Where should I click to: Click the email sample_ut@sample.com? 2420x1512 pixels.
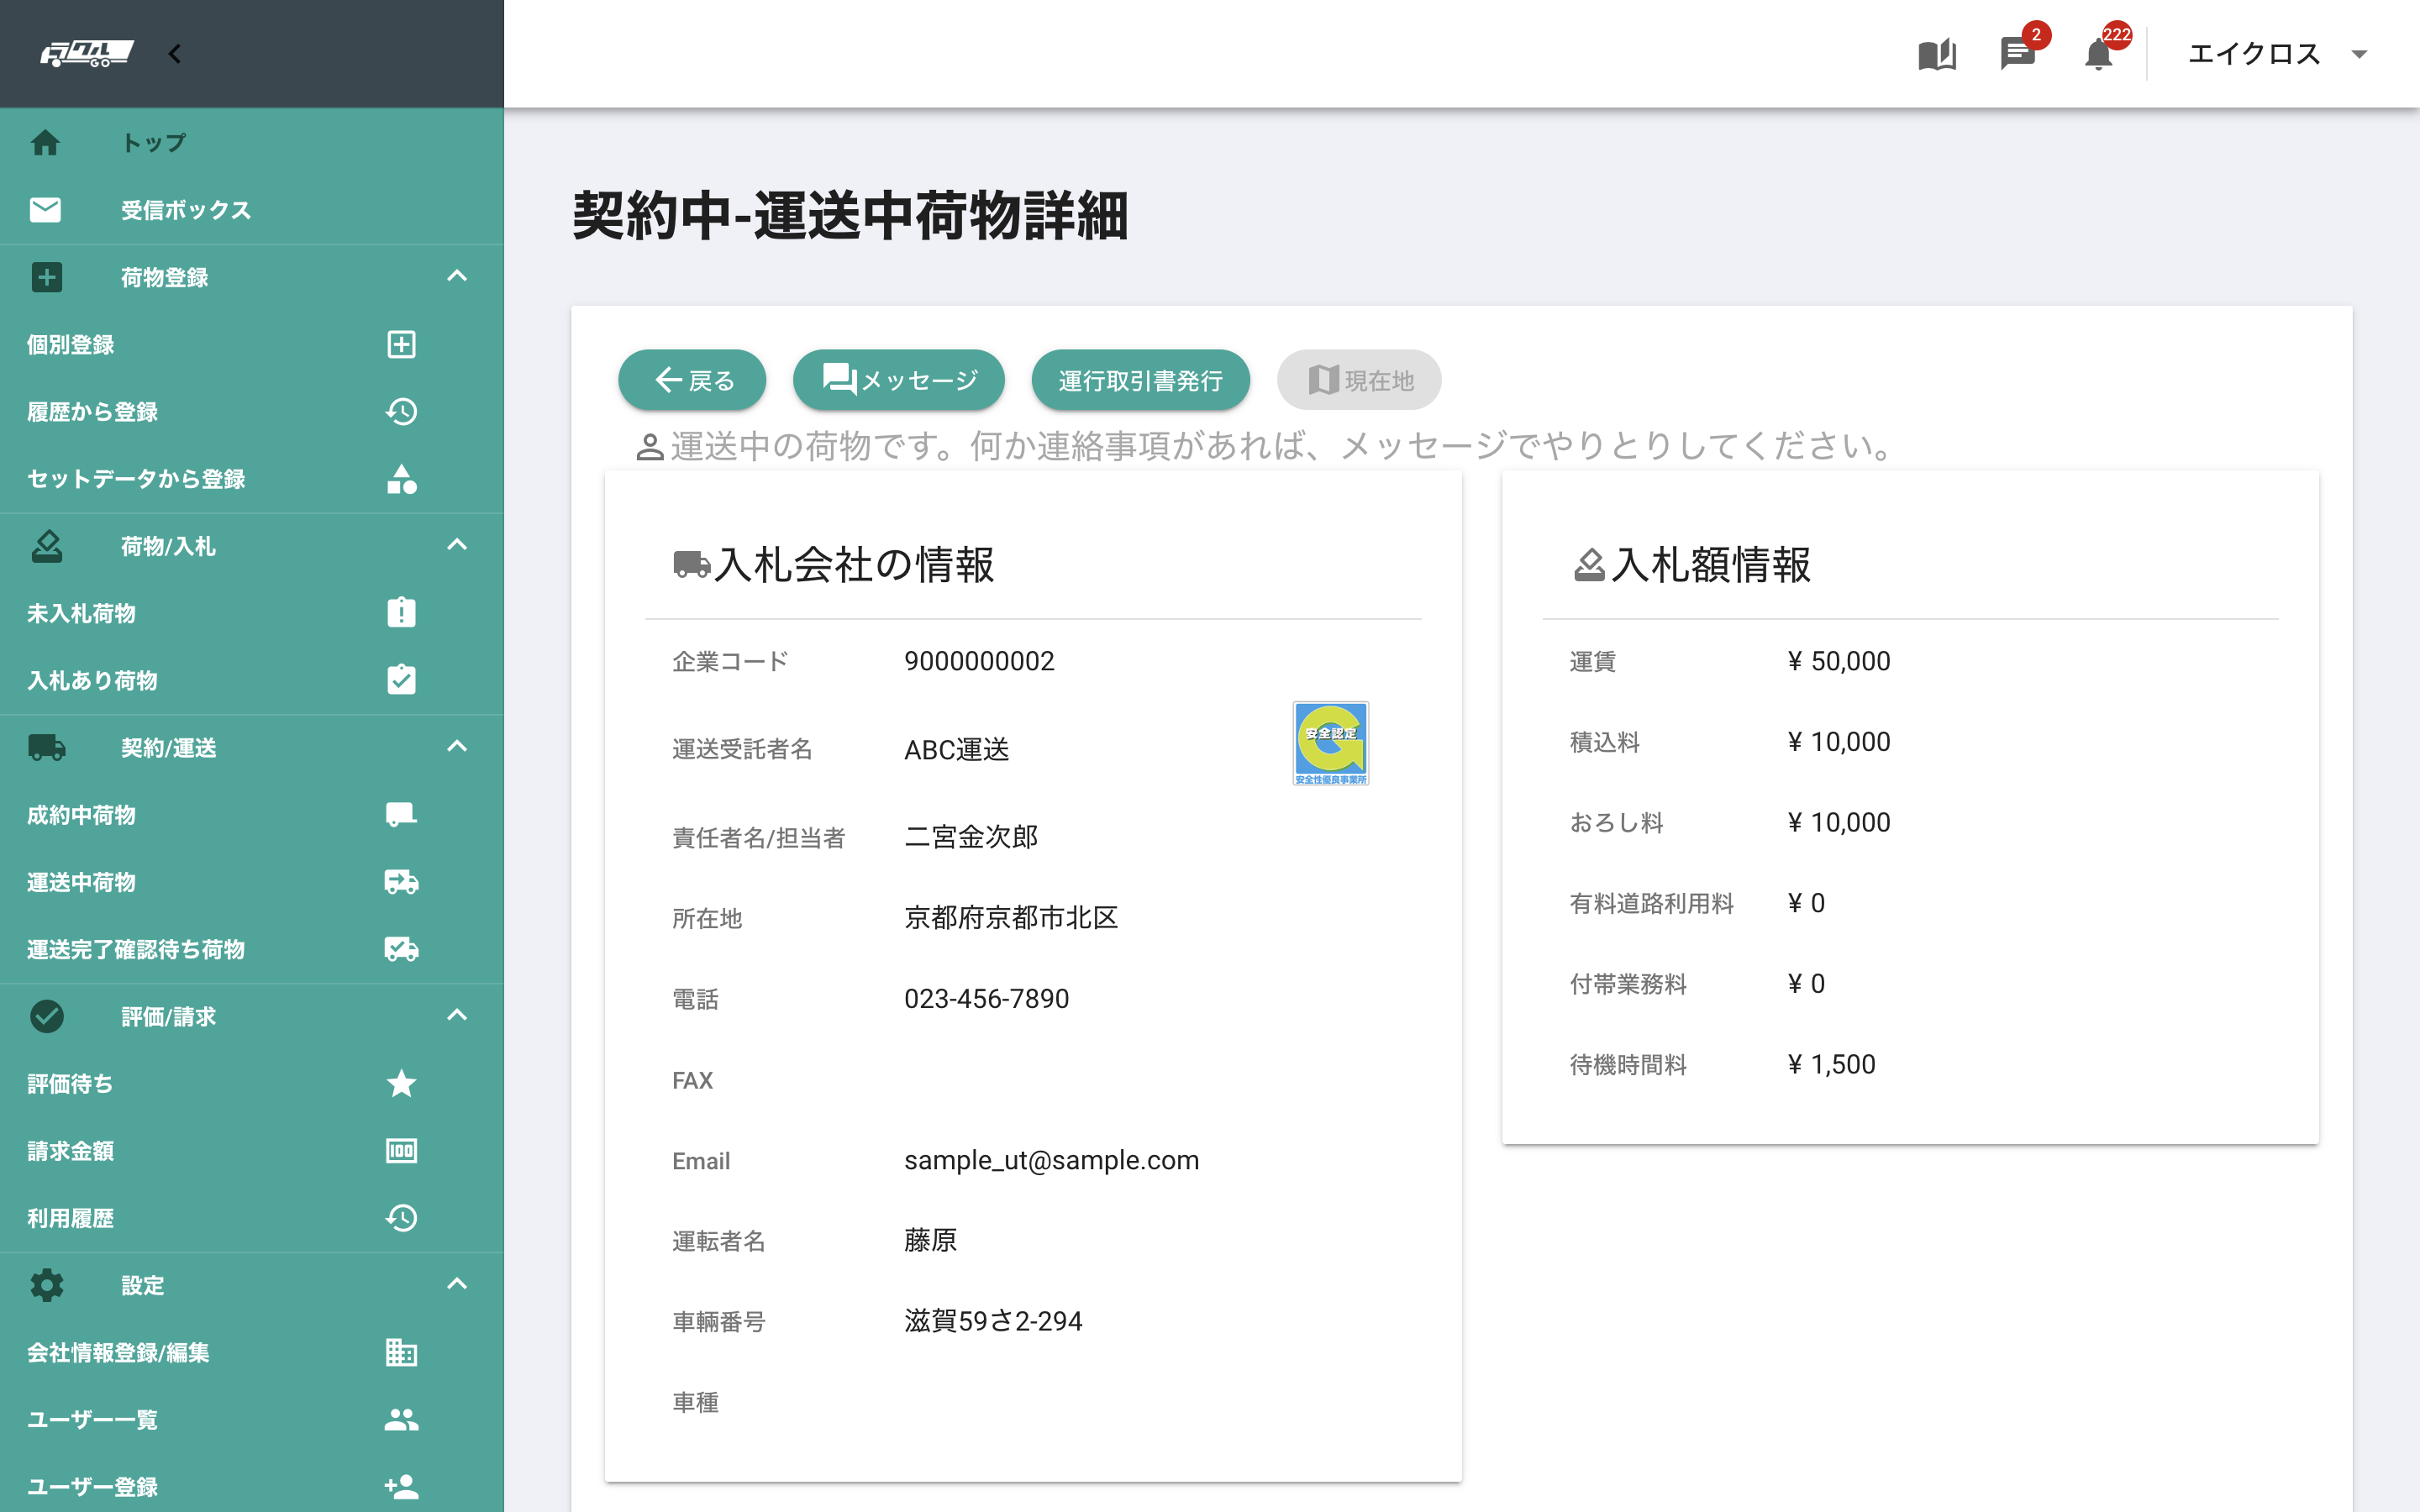pyautogui.click(x=1051, y=1160)
